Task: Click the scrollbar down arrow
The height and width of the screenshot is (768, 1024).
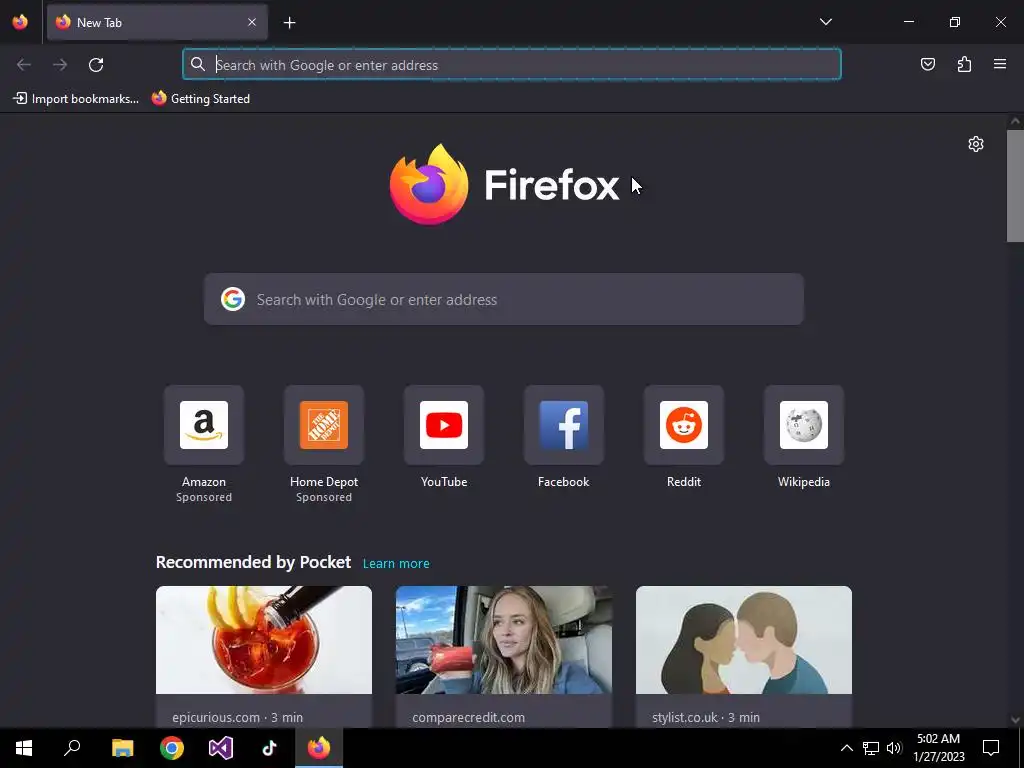Action: coord(1016,720)
